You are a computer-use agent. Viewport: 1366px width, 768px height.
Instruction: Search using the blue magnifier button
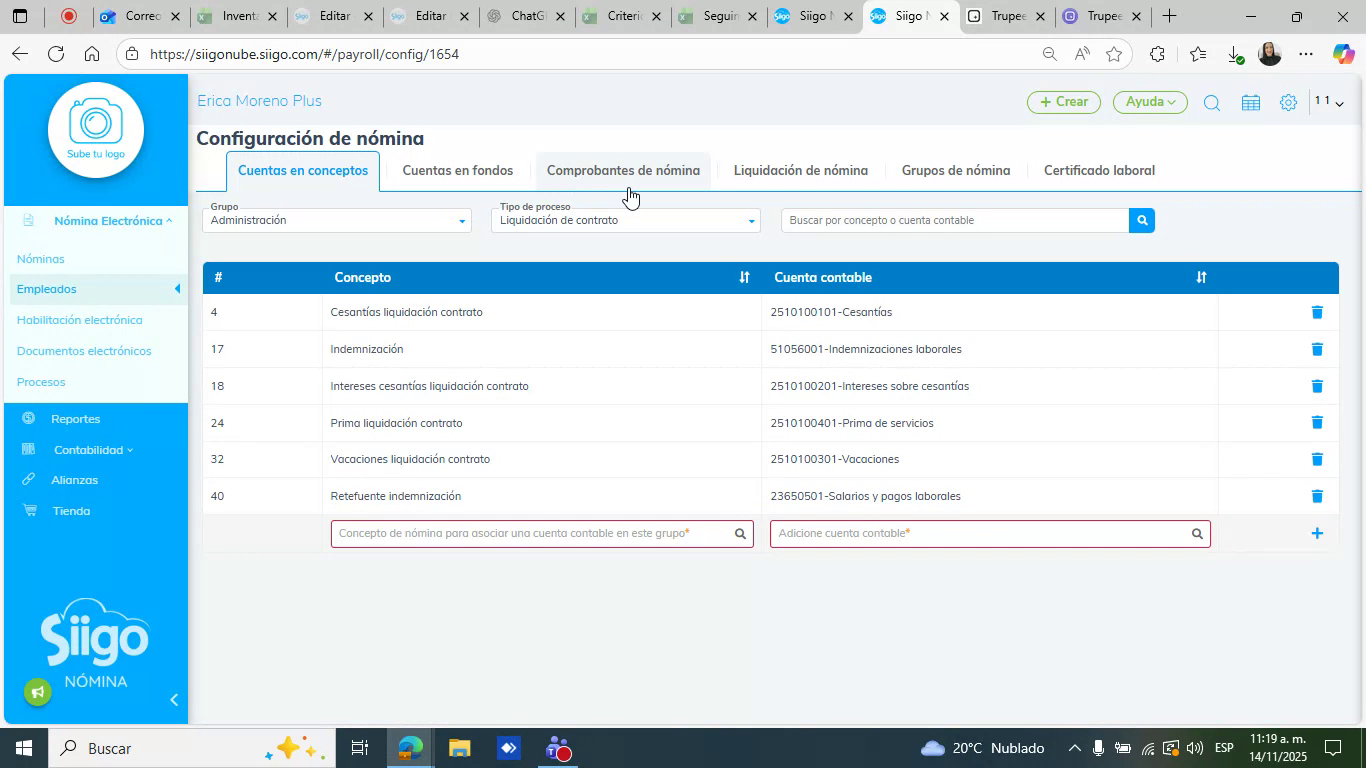[1142, 220]
